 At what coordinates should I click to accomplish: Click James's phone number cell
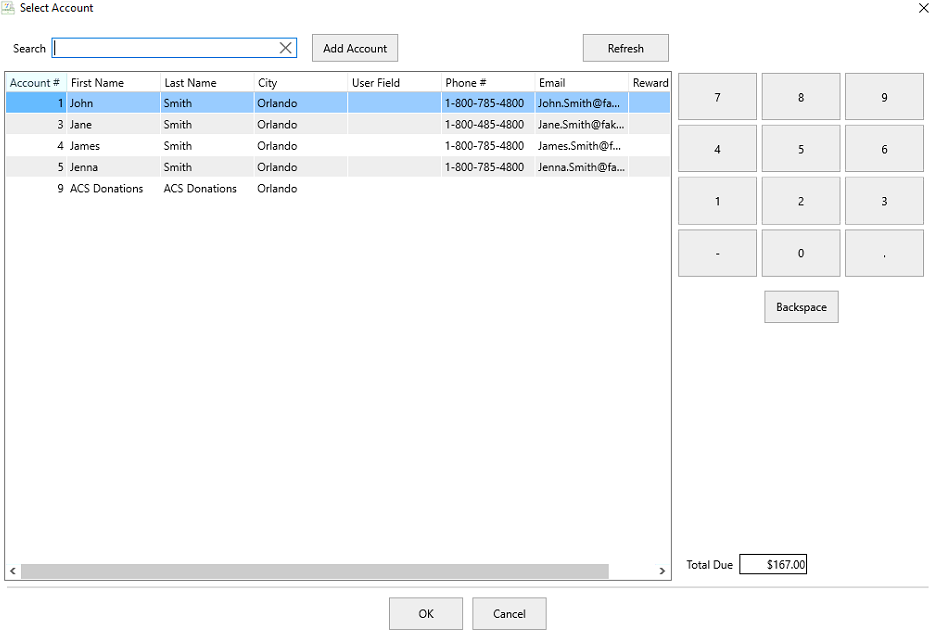pos(488,146)
